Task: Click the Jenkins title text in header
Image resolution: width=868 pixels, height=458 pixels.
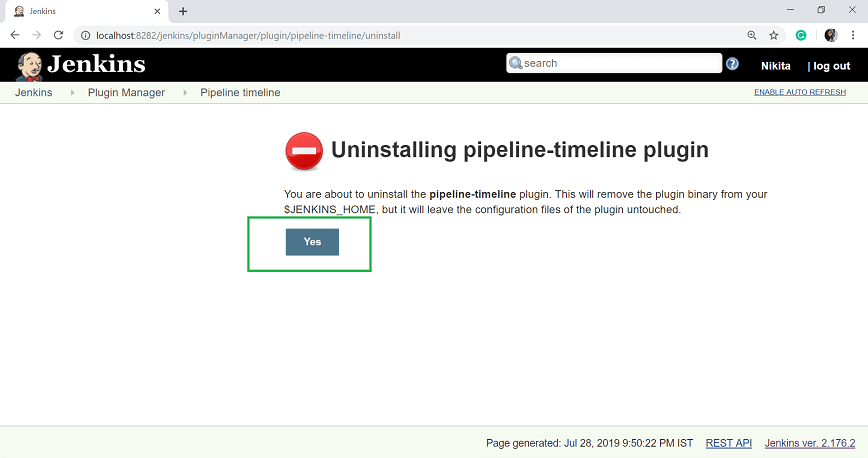Action: click(x=96, y=64)
